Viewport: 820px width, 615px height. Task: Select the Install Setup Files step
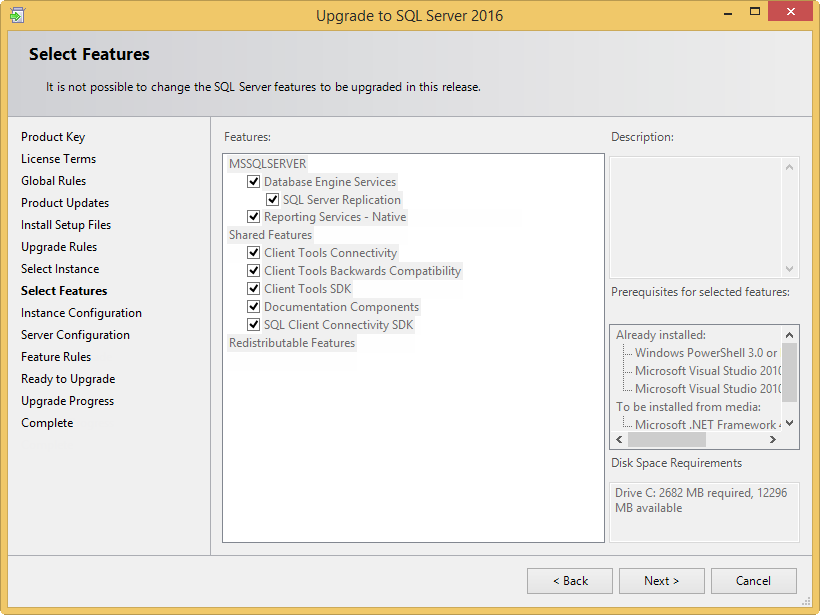pos(66,225)
